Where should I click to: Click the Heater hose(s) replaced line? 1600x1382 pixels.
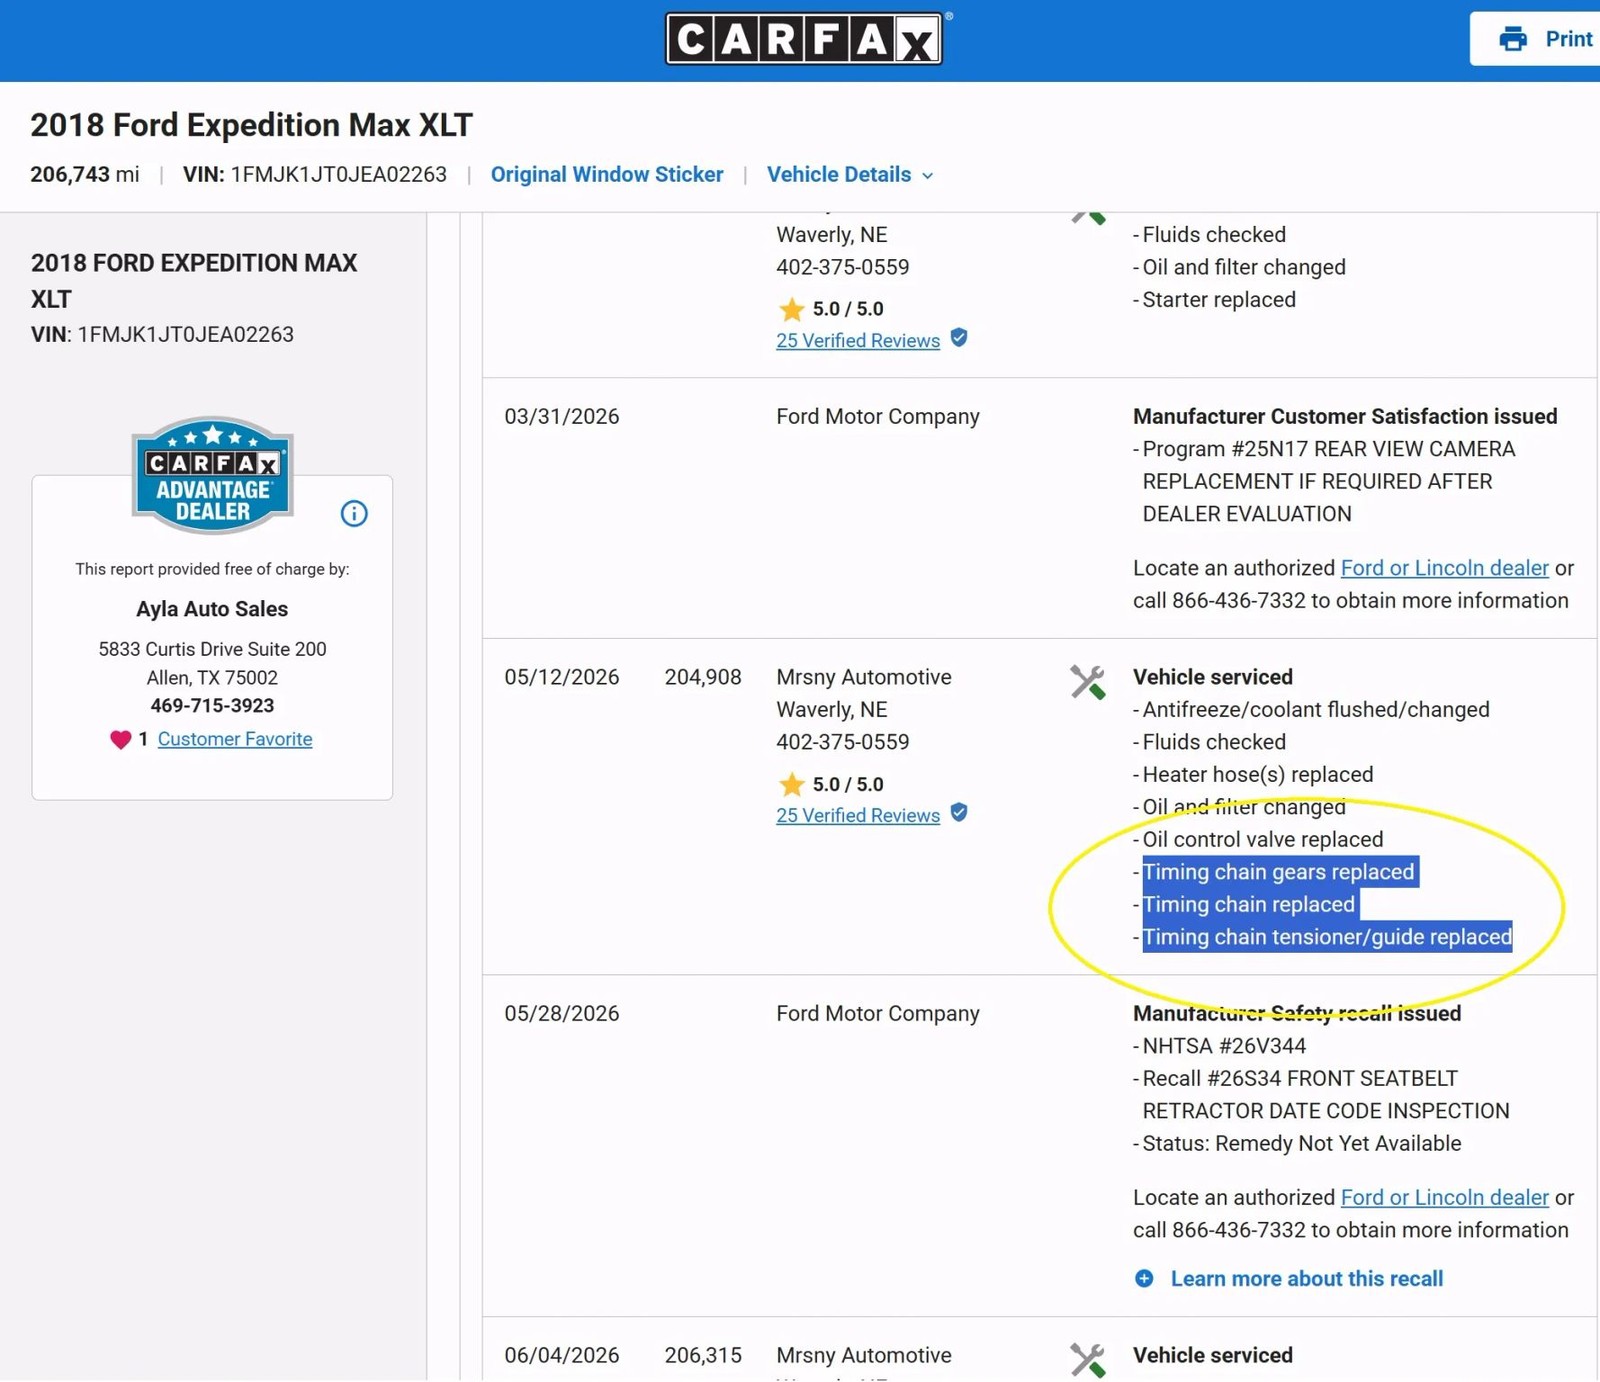click(x=1258, y=775)
